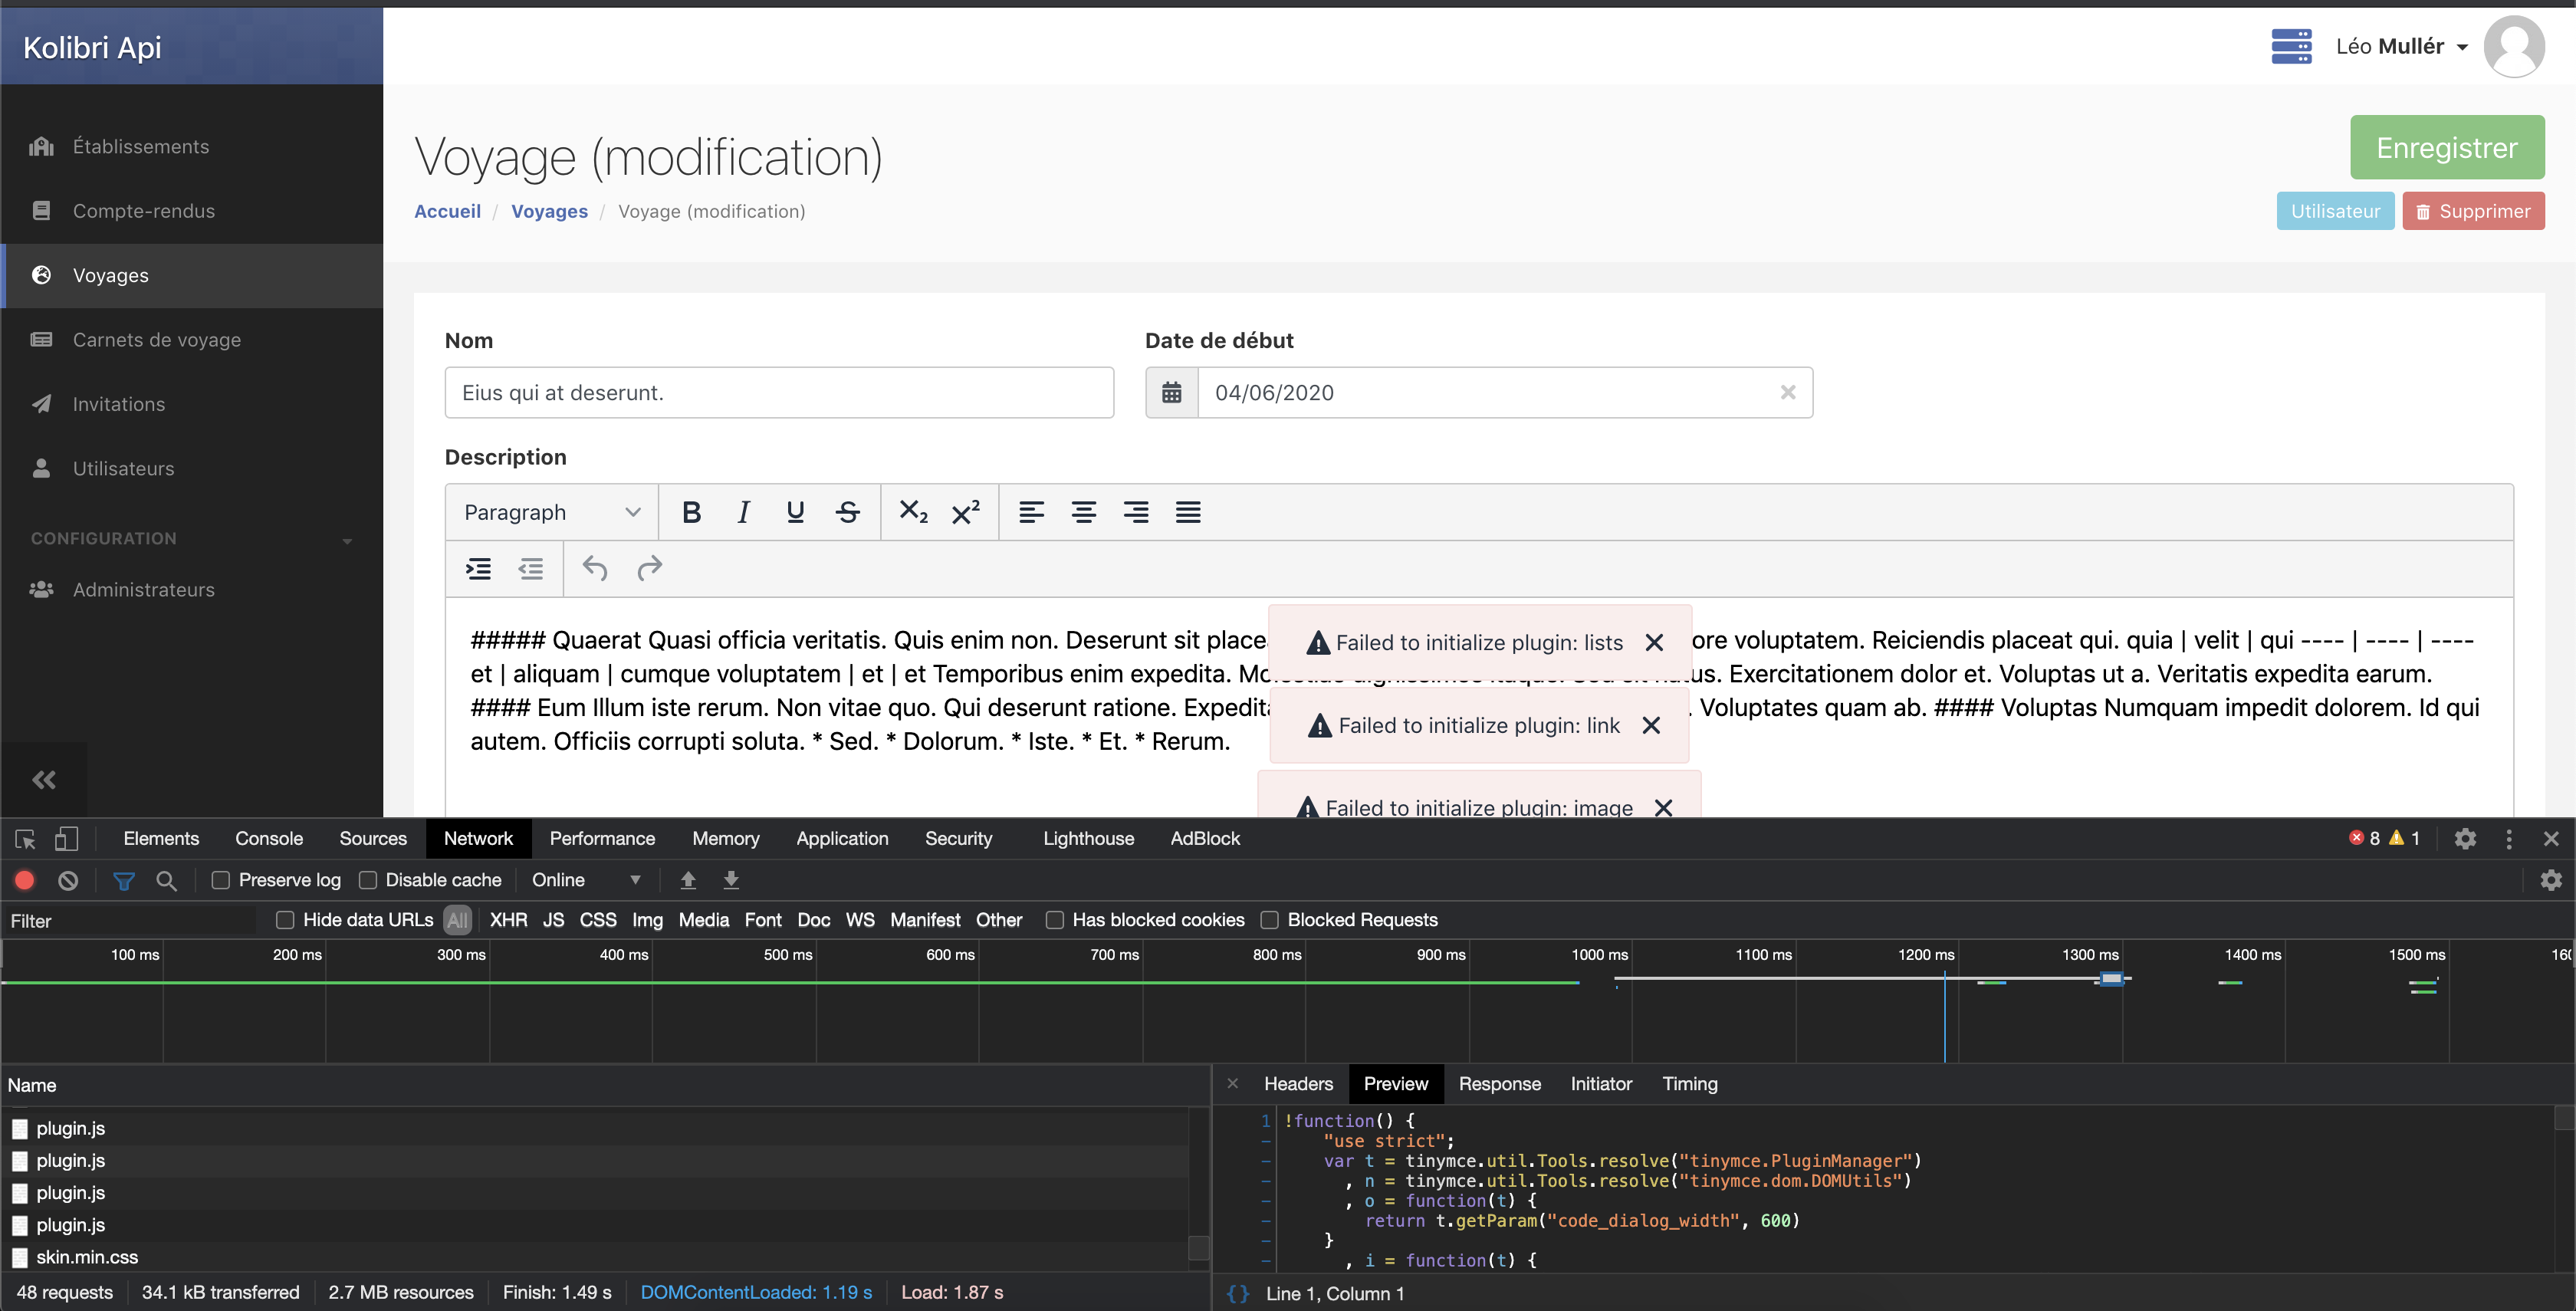Toggle Hide data URLs checkbox
Image resolution: width=2576 pixels, height=1311 pixels.
(285, 920)
